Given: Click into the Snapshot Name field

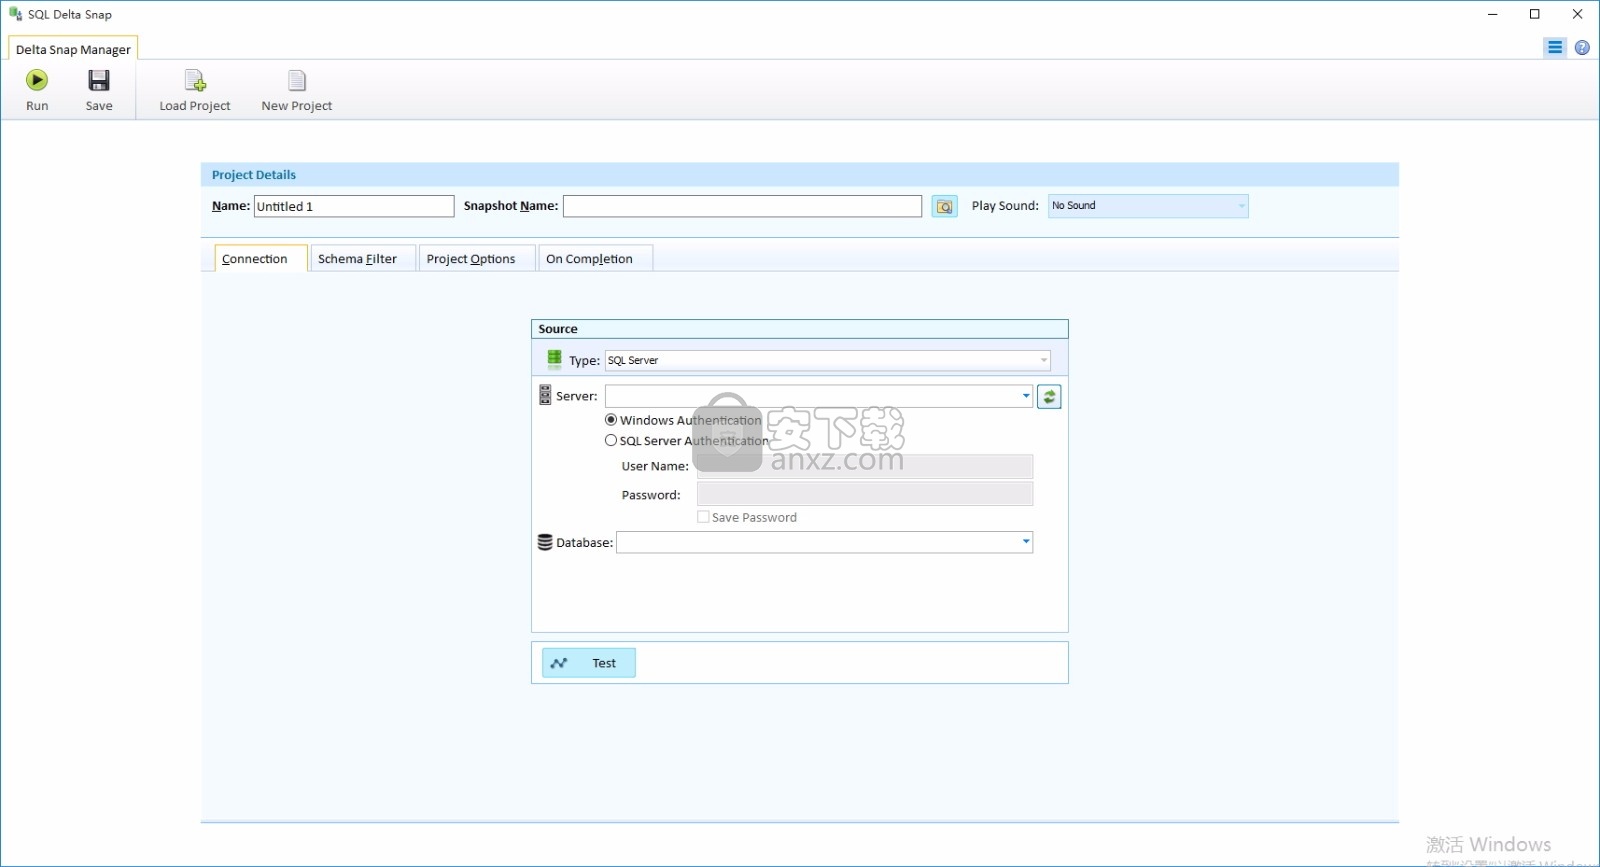Looking at the screenshot, I should pos(742,206).
